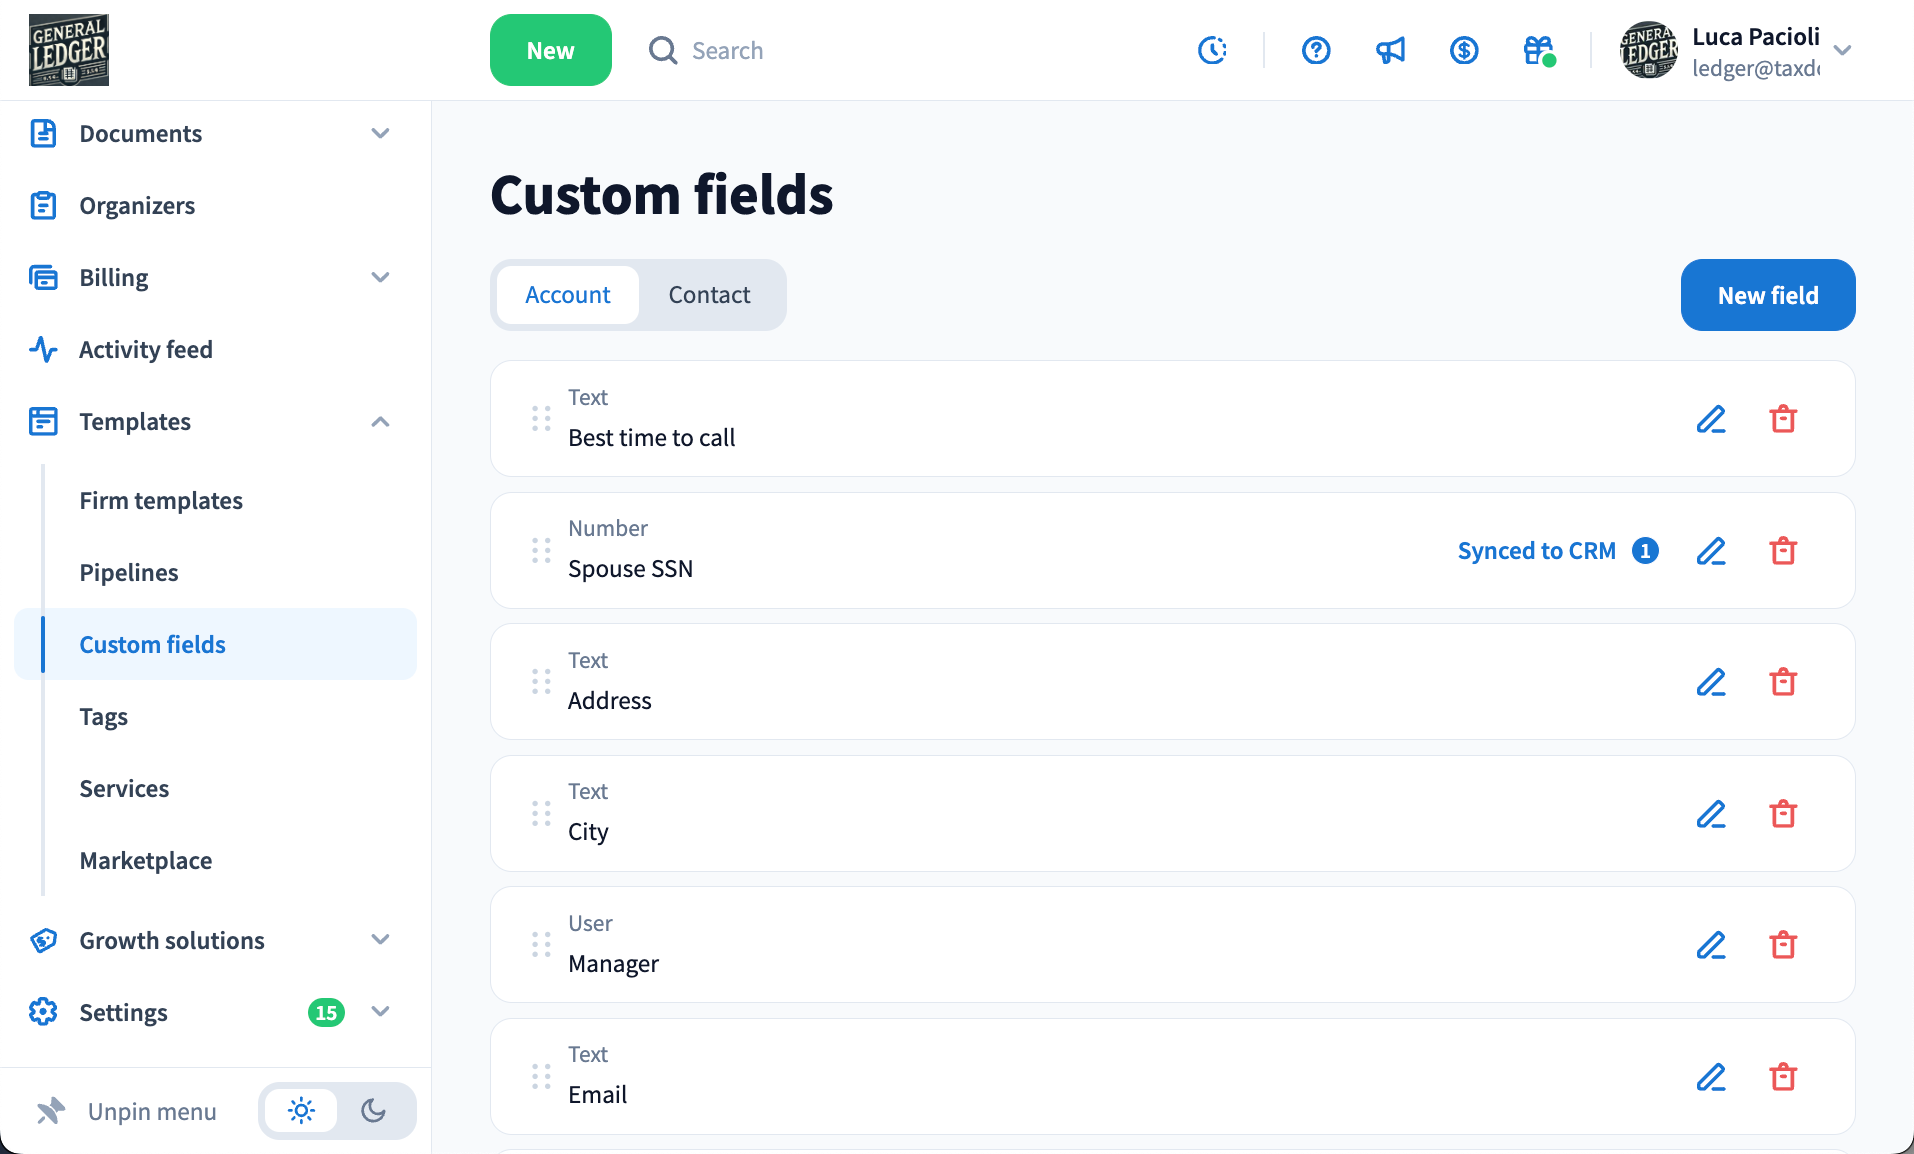Click the timer clock icon in header
This screenshot has width=1914, height=1154.
click(1212, 50)
